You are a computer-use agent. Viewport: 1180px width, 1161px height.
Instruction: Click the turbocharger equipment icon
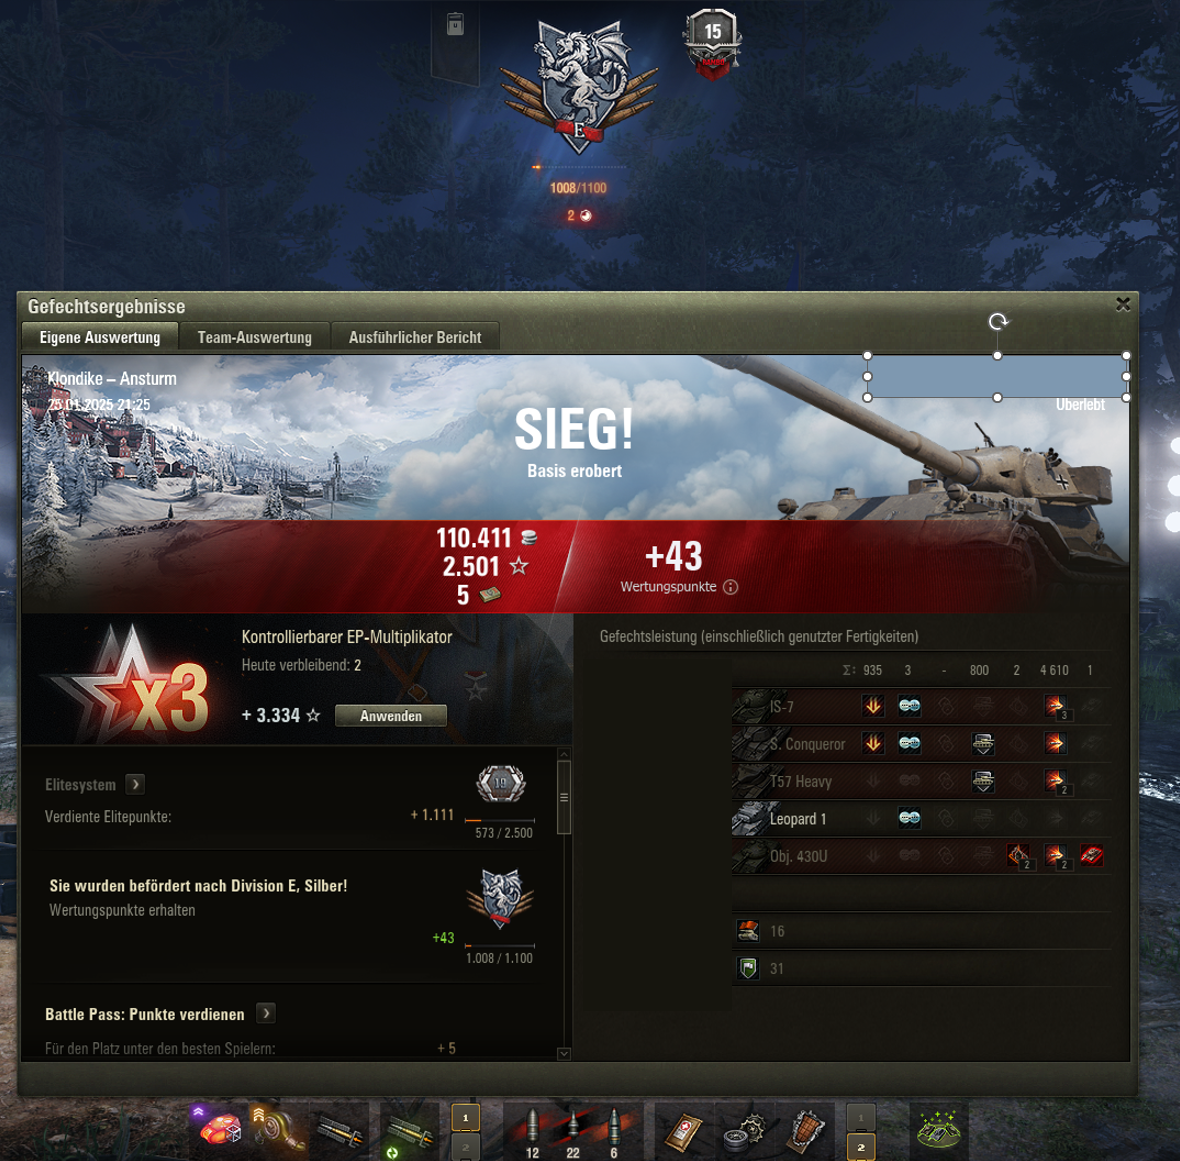(x=278, y=1129)
